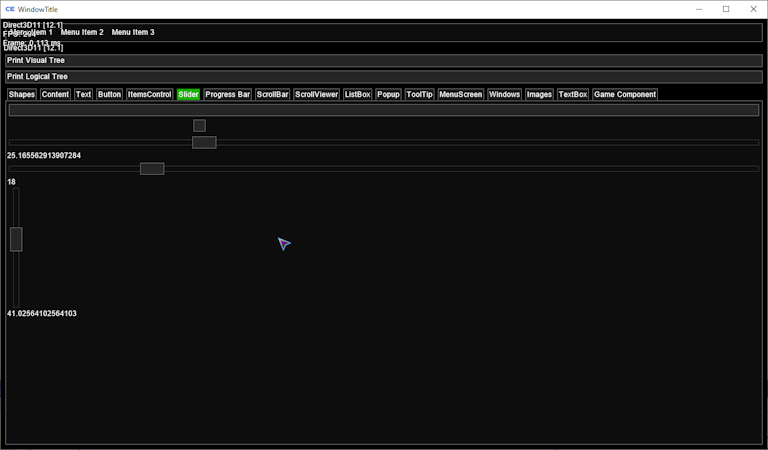Select the ScrollBar tab
The image size is (768, 450).
pyautogui.click(x=272, y=94)
